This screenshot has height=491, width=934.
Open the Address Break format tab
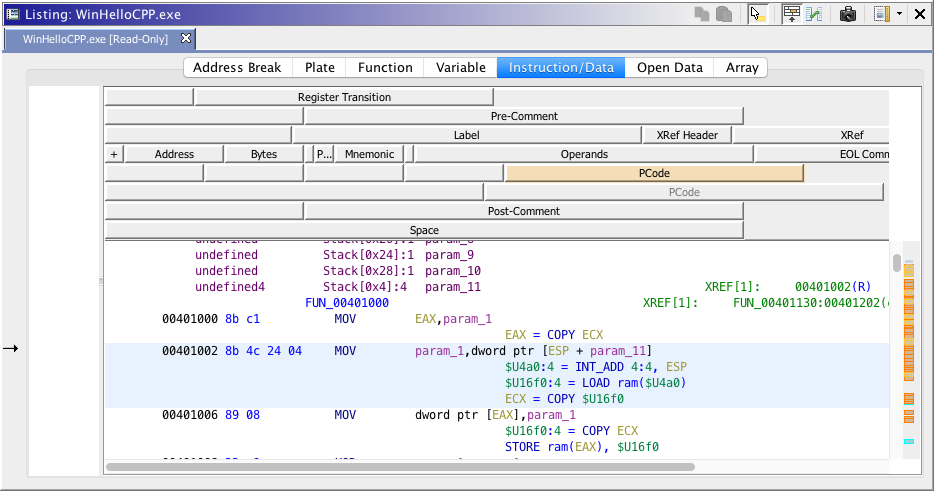click(237, 68)
